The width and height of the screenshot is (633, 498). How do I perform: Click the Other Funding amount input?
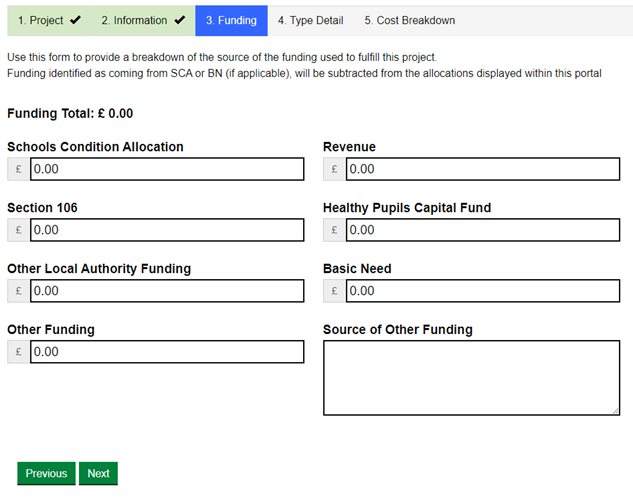(x=167, y=352)
